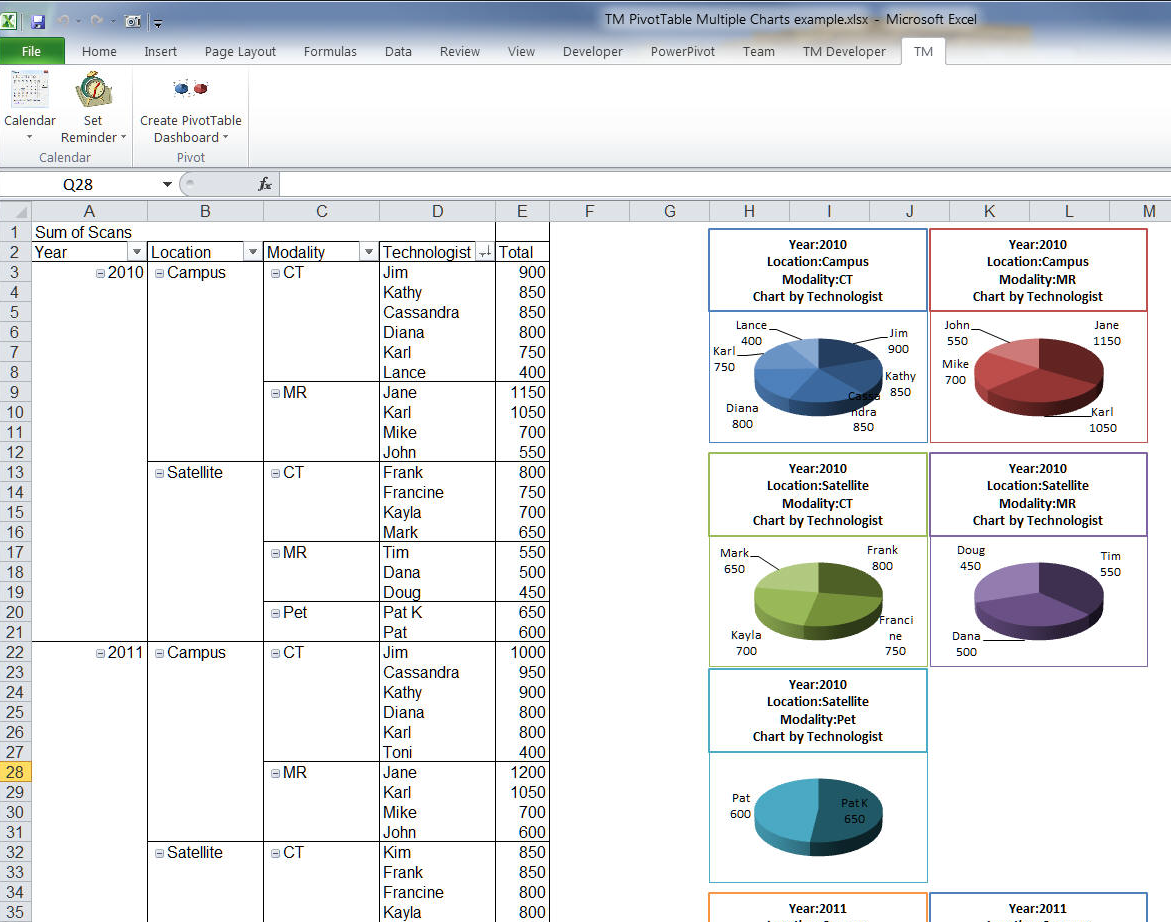Click the Excel application icon in title bar
Screen dimensions: 1171x922
click(x=12, y=21)
